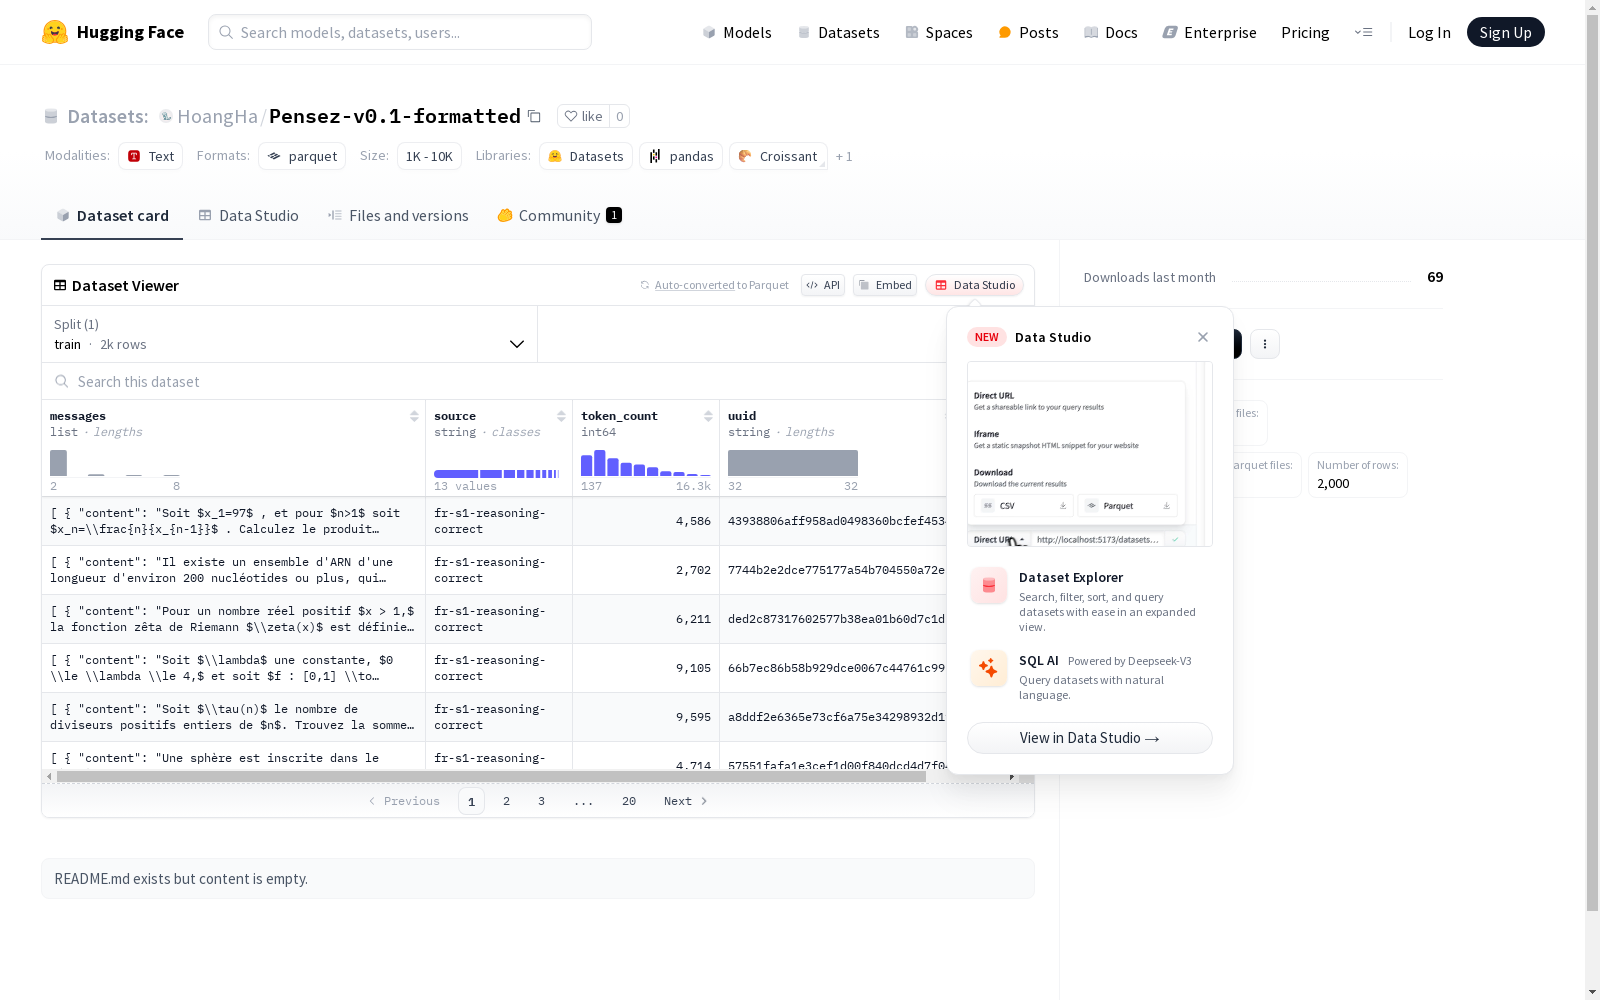Screen dimensions: 1600x1000
Task: Copy dataset name with the copy icon
Action: pos(535,116)
